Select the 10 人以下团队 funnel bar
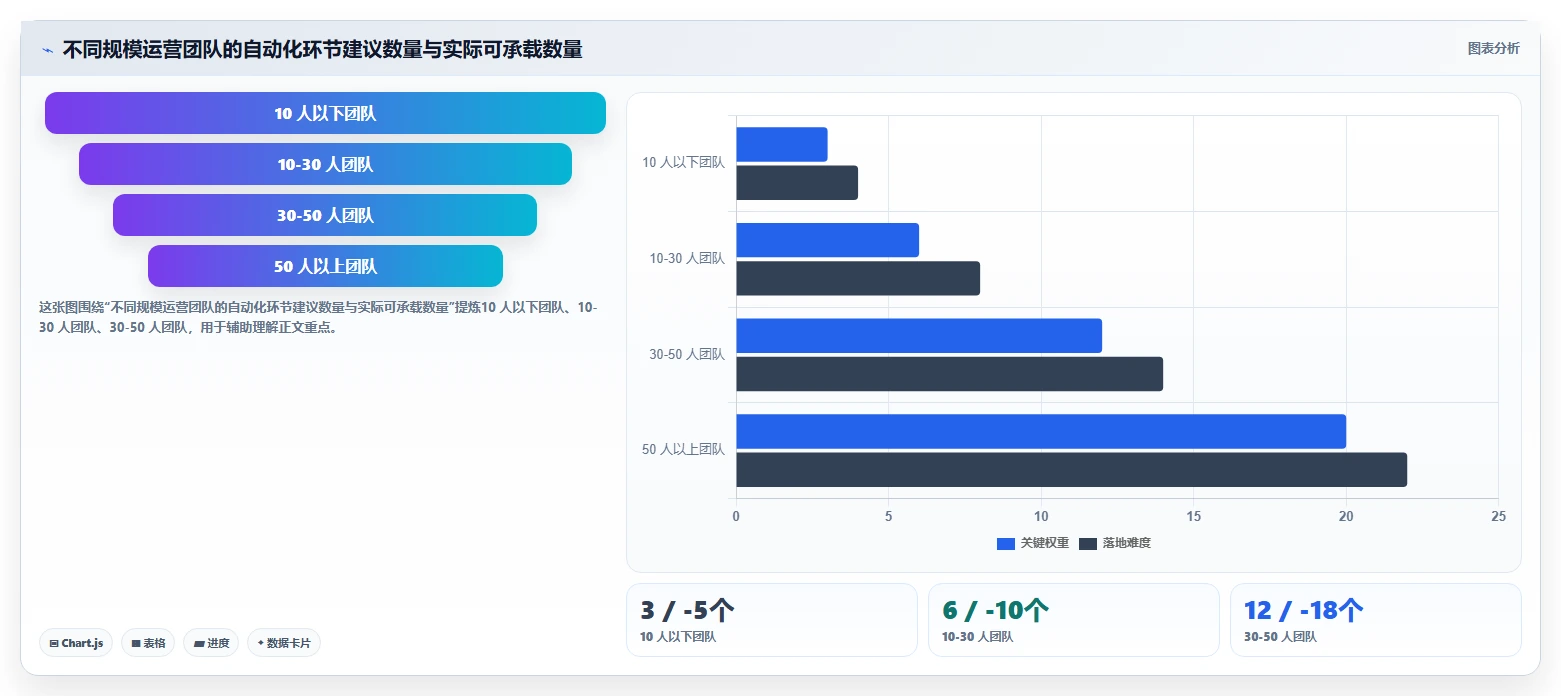 coord(325,113)
